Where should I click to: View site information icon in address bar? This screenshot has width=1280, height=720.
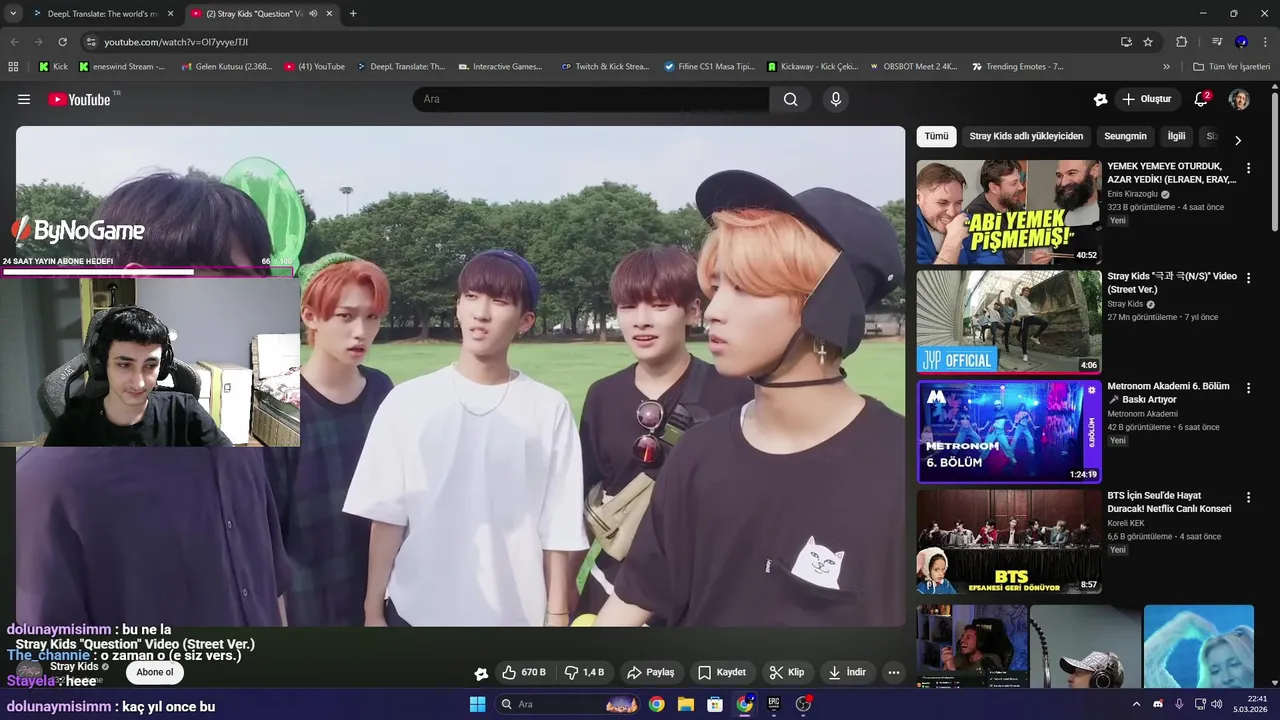(x=91, y=42)
